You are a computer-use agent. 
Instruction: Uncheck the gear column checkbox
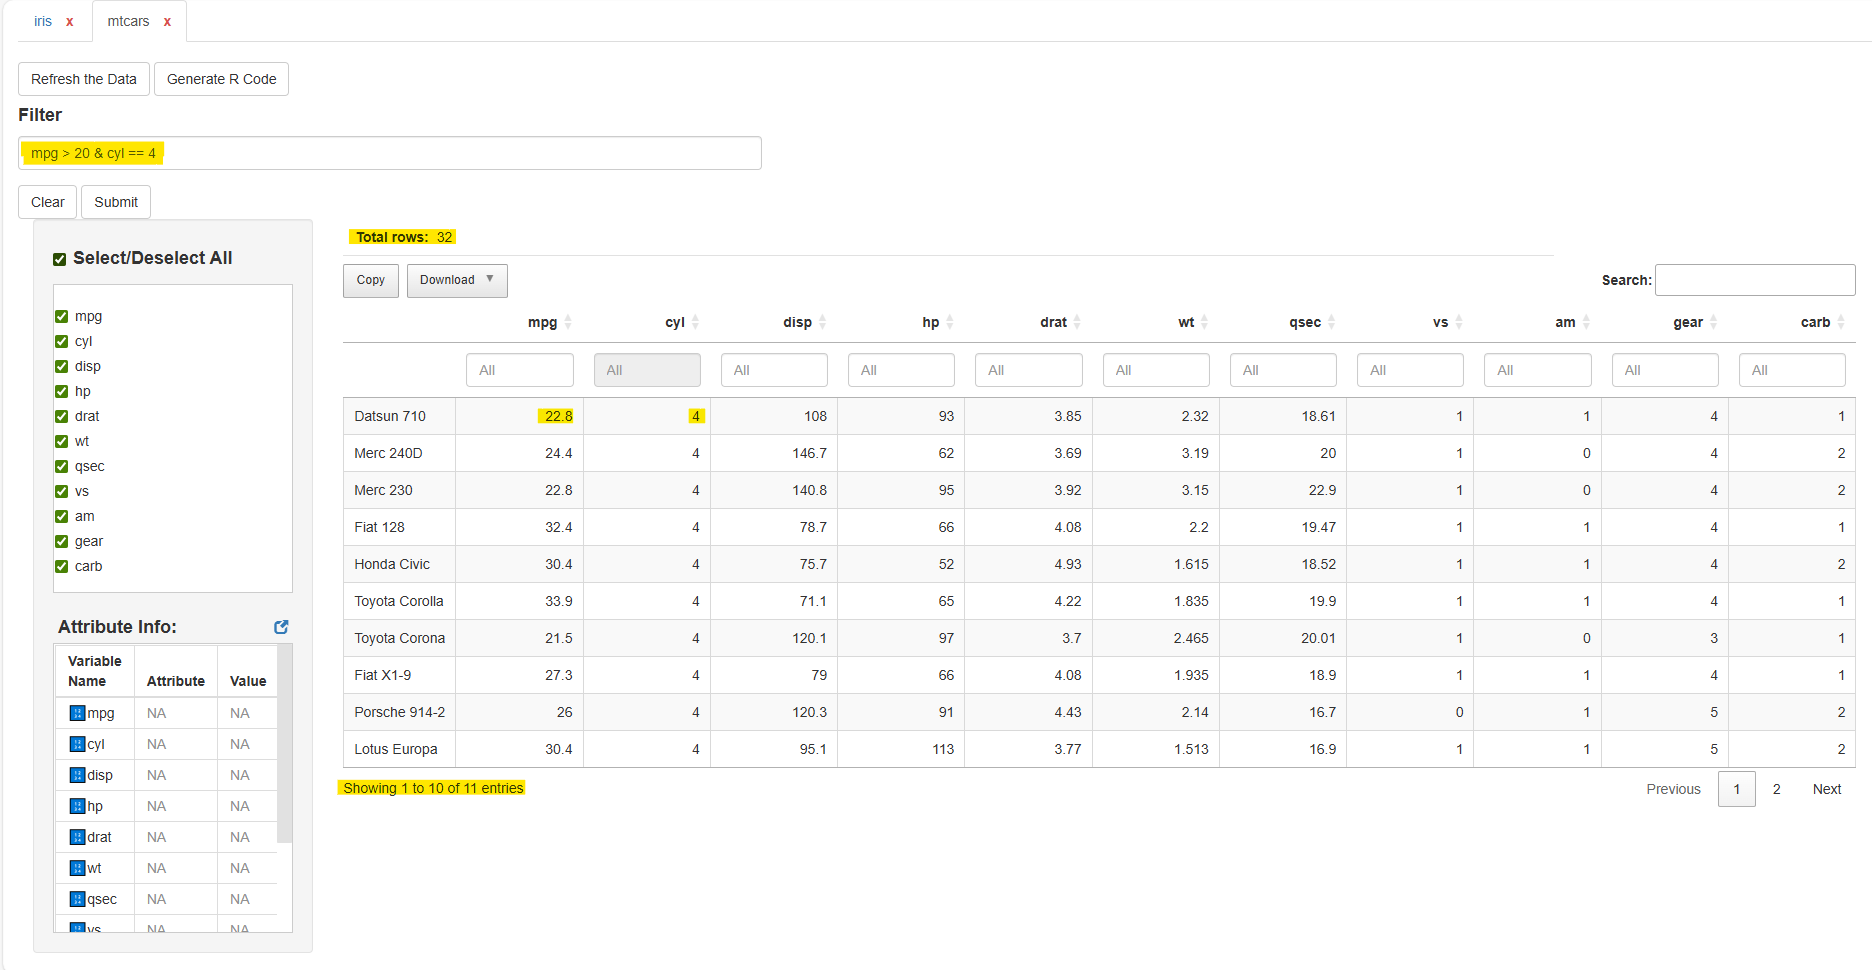click(x=62, y=541)
